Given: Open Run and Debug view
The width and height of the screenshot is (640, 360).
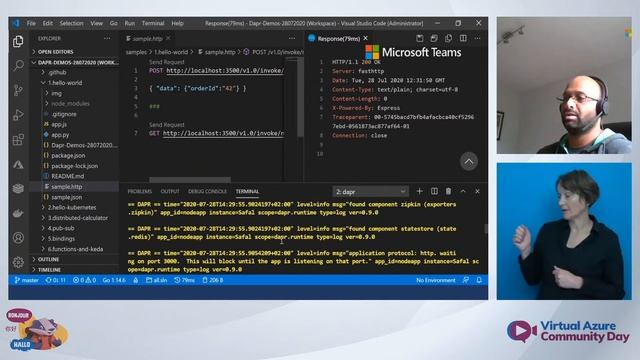Looking at the screenshot, I should point(18,115).
